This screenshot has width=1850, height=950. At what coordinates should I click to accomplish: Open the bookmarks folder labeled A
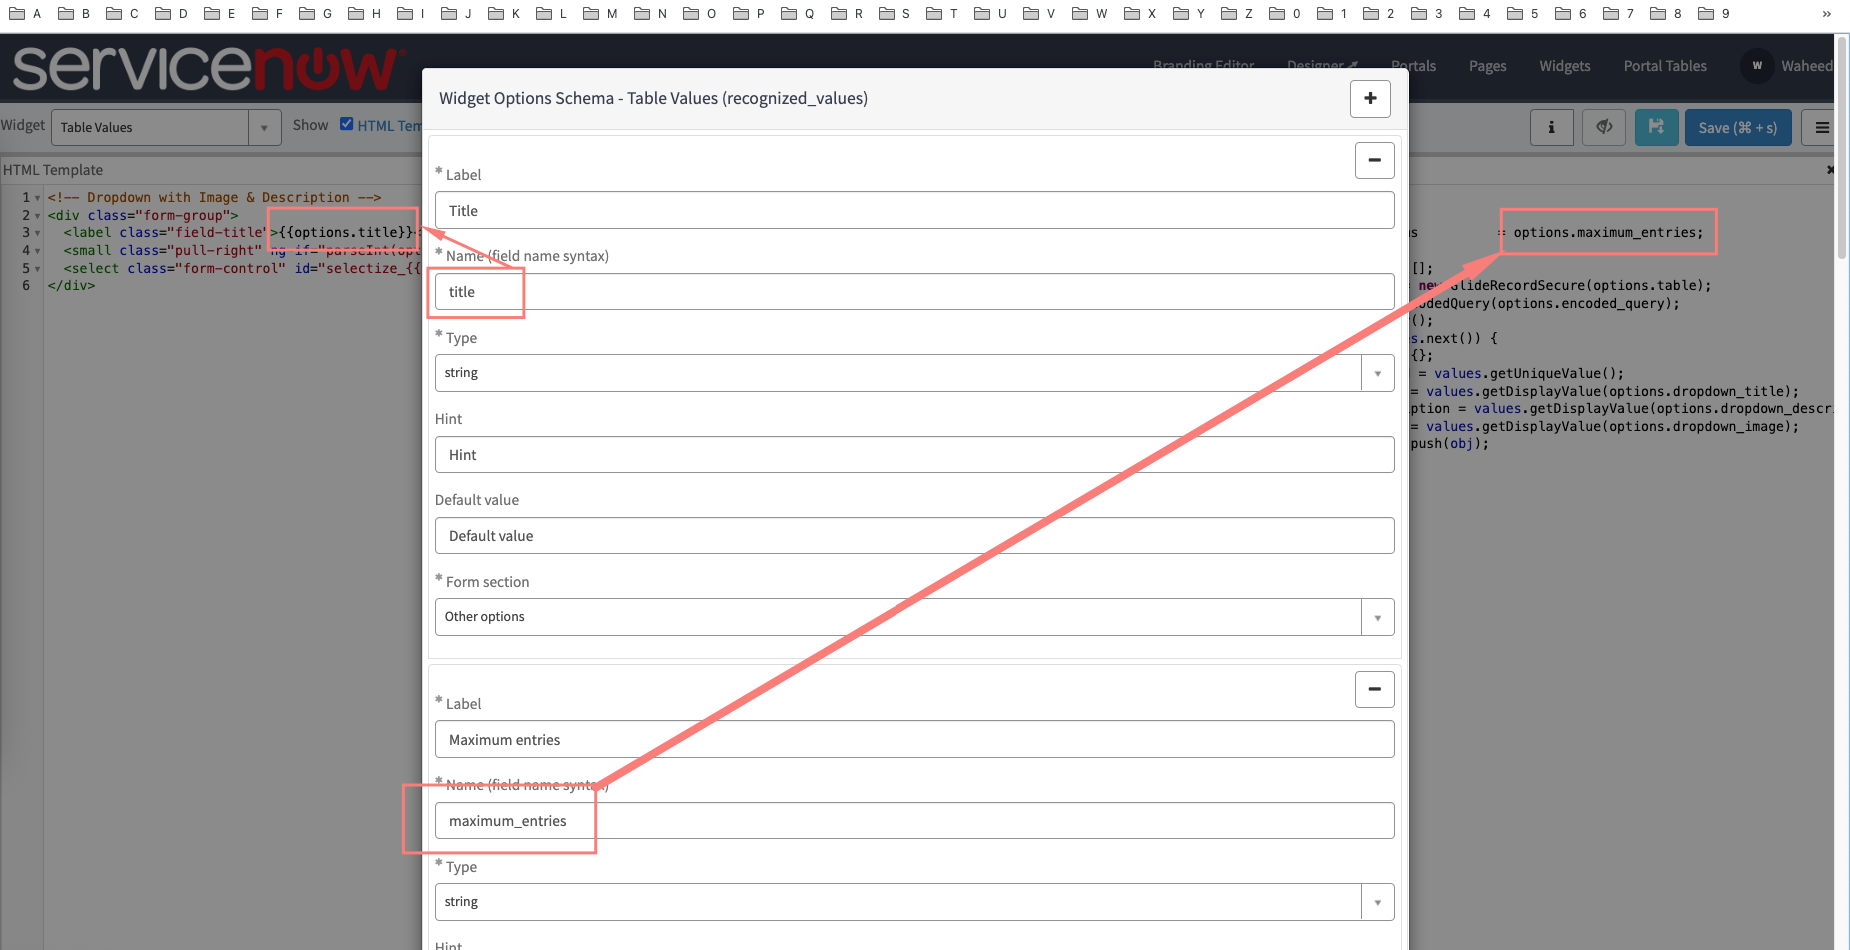click(25, 13)
